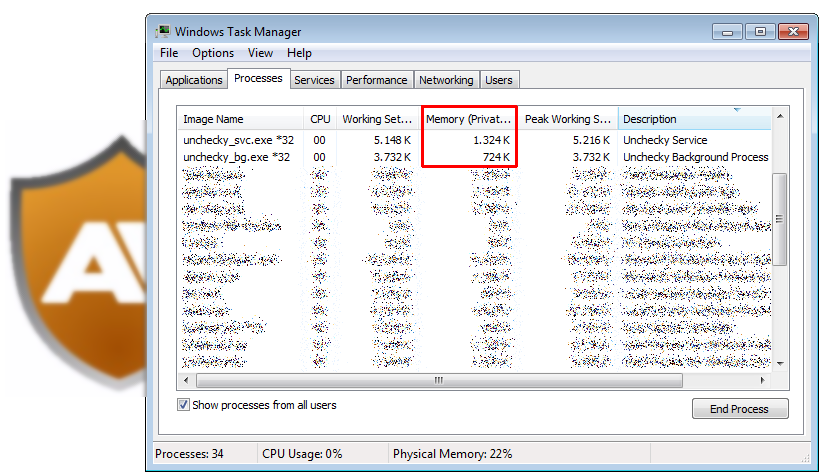Switch to the Applications tab
Image resolution: width=822 pixels, height=476 pixels.
tap(193, 80)
